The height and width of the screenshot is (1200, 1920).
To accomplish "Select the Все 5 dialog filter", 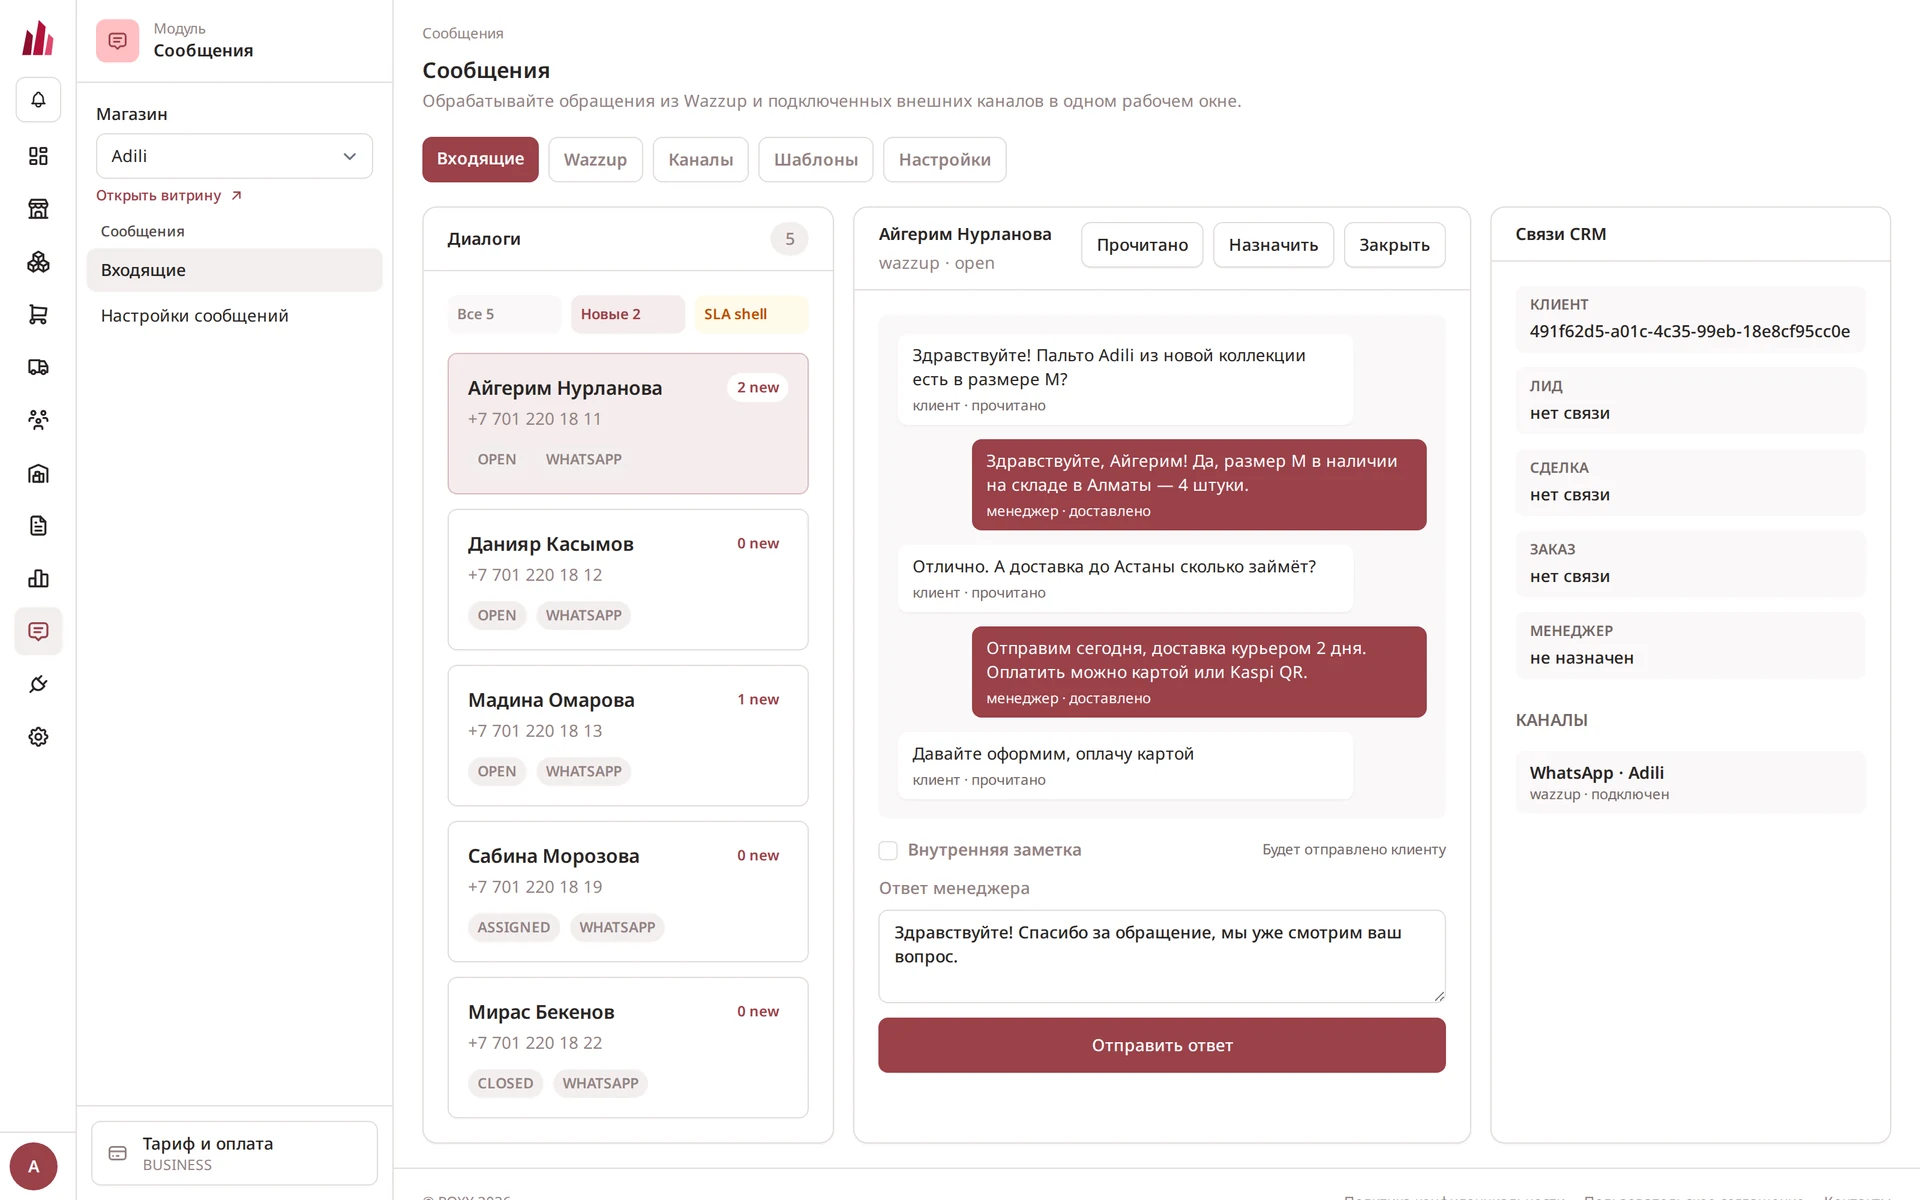I will 504,314.
